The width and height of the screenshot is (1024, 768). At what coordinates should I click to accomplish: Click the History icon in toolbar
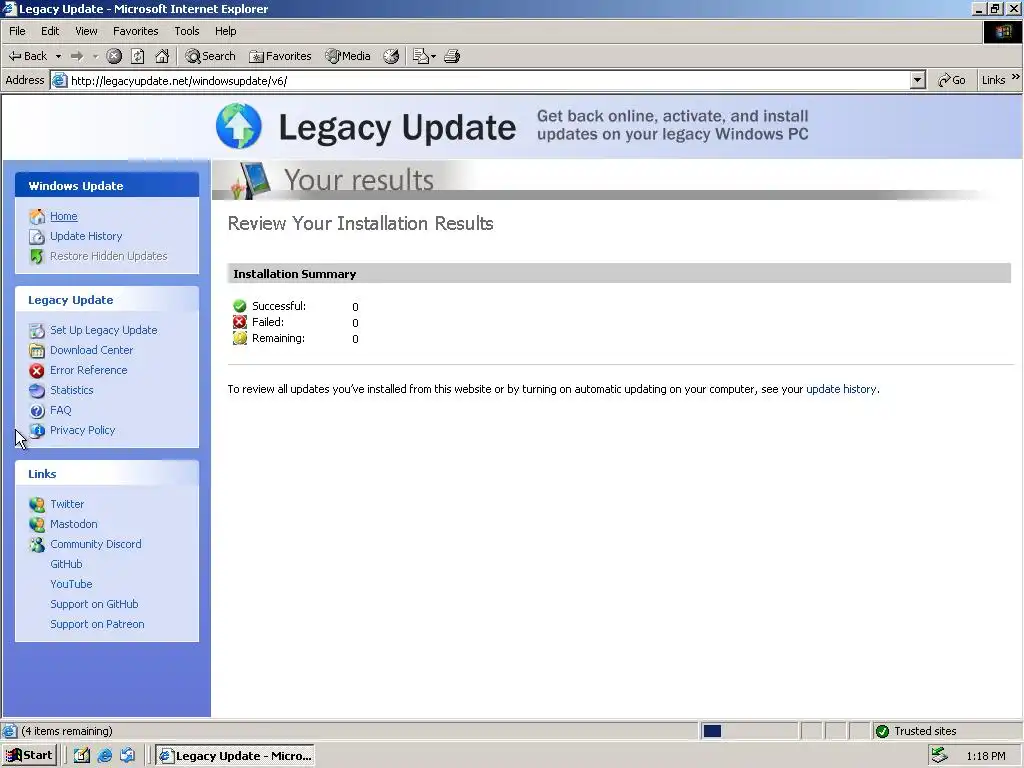tap(391, 56)
